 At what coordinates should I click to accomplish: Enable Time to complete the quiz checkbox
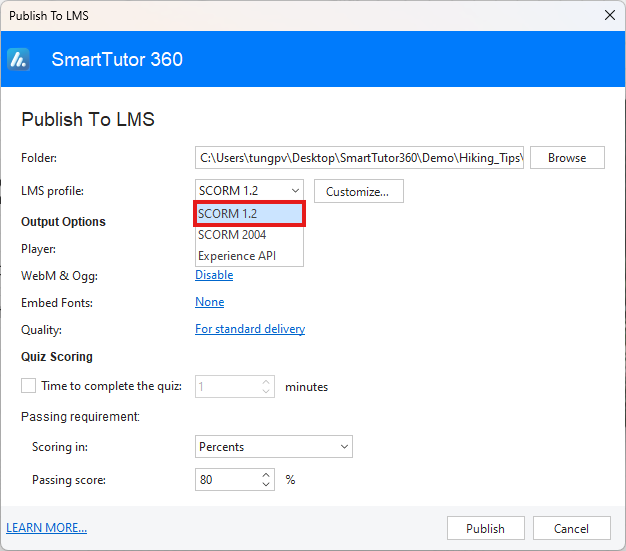tap(28, 386)
